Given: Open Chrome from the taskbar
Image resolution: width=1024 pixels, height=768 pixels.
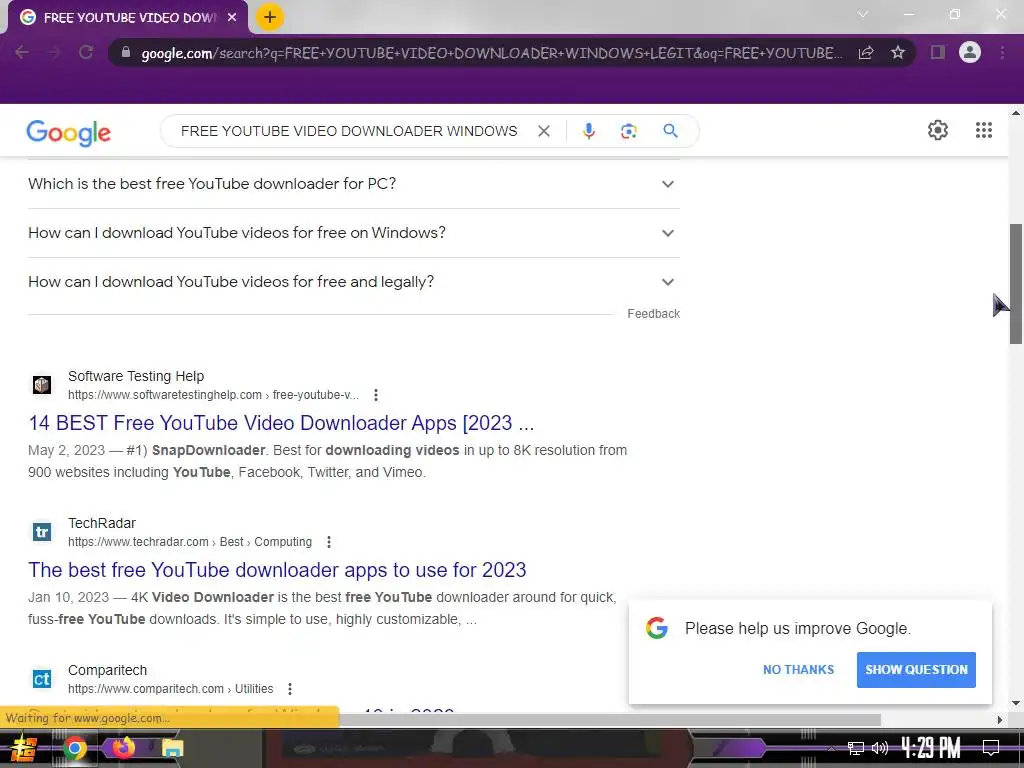Looking at the screenshot, I should point(74,748).
